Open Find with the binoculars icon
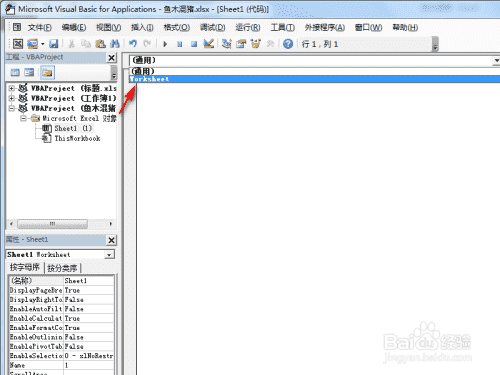The height and width of the screenshot is (375, 500). pyautogui.click(x=115, y=44)
